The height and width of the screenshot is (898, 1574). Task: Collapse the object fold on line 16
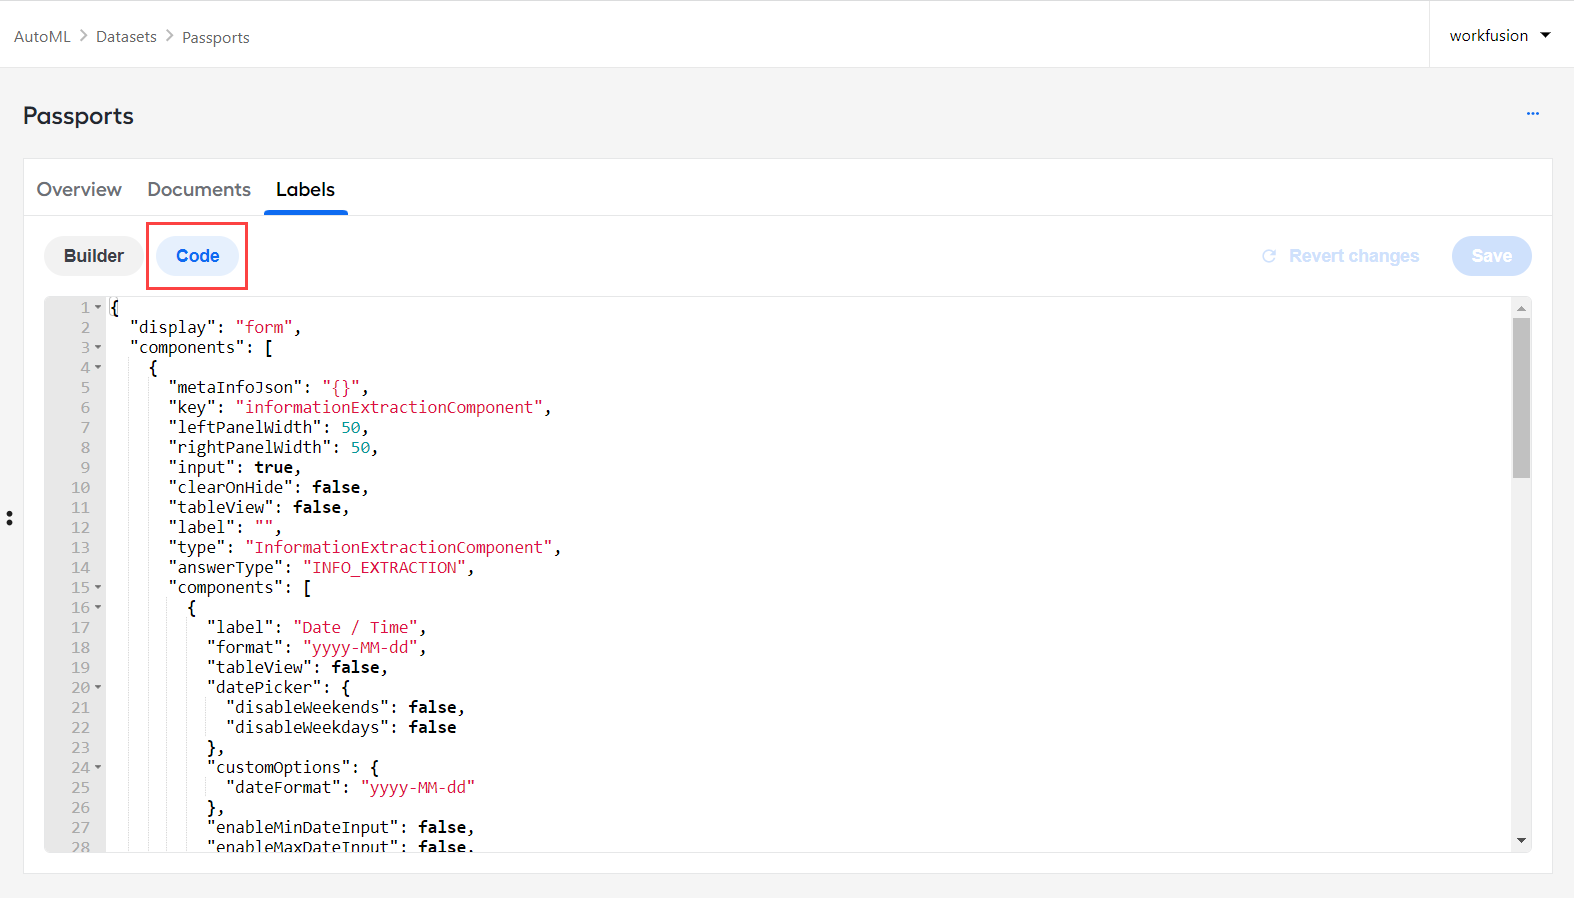click(x=98, y=607)
